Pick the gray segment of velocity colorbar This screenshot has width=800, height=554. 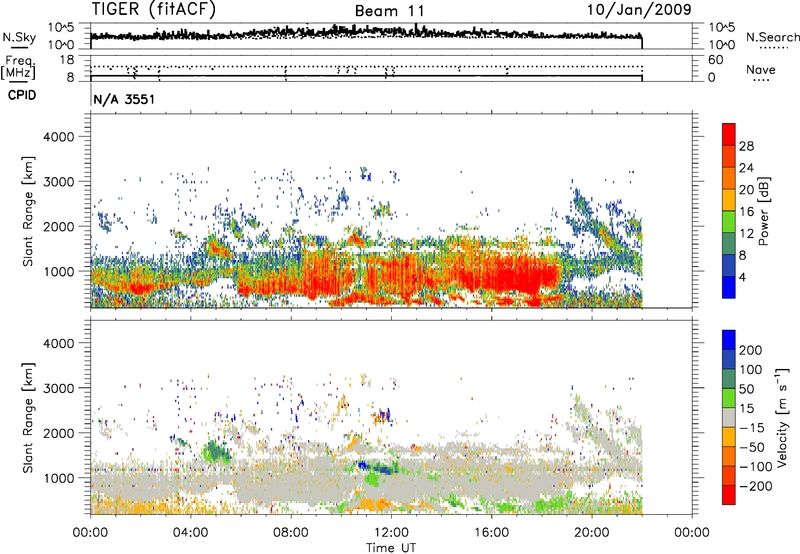tap(729, 417)
